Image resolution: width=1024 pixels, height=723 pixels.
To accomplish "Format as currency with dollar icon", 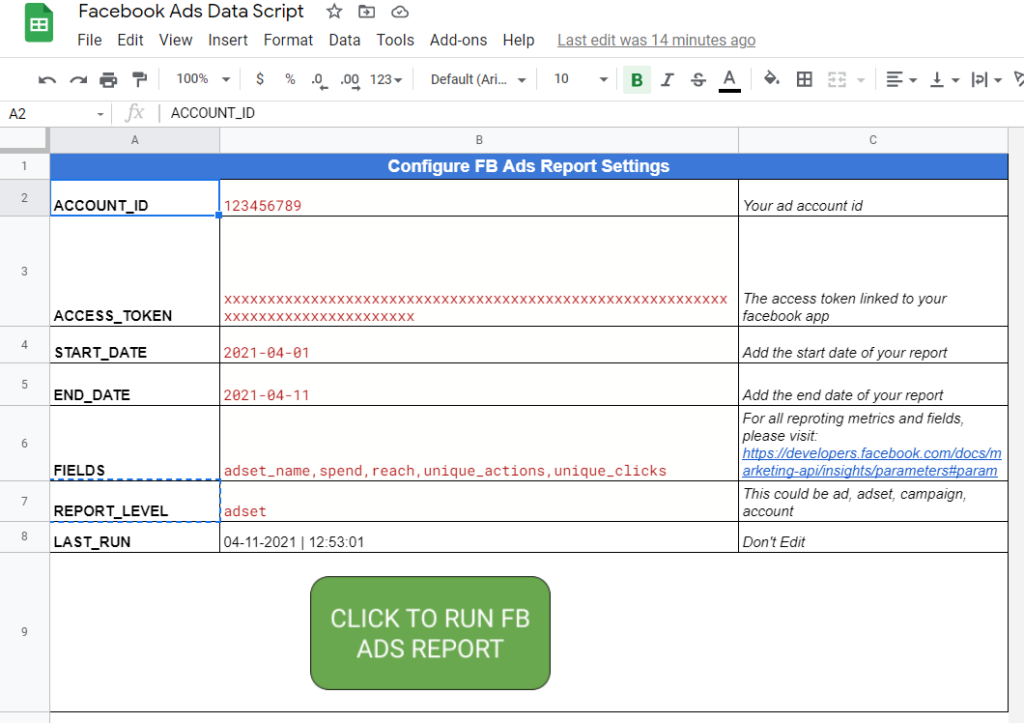I will [x=260, y=79].
